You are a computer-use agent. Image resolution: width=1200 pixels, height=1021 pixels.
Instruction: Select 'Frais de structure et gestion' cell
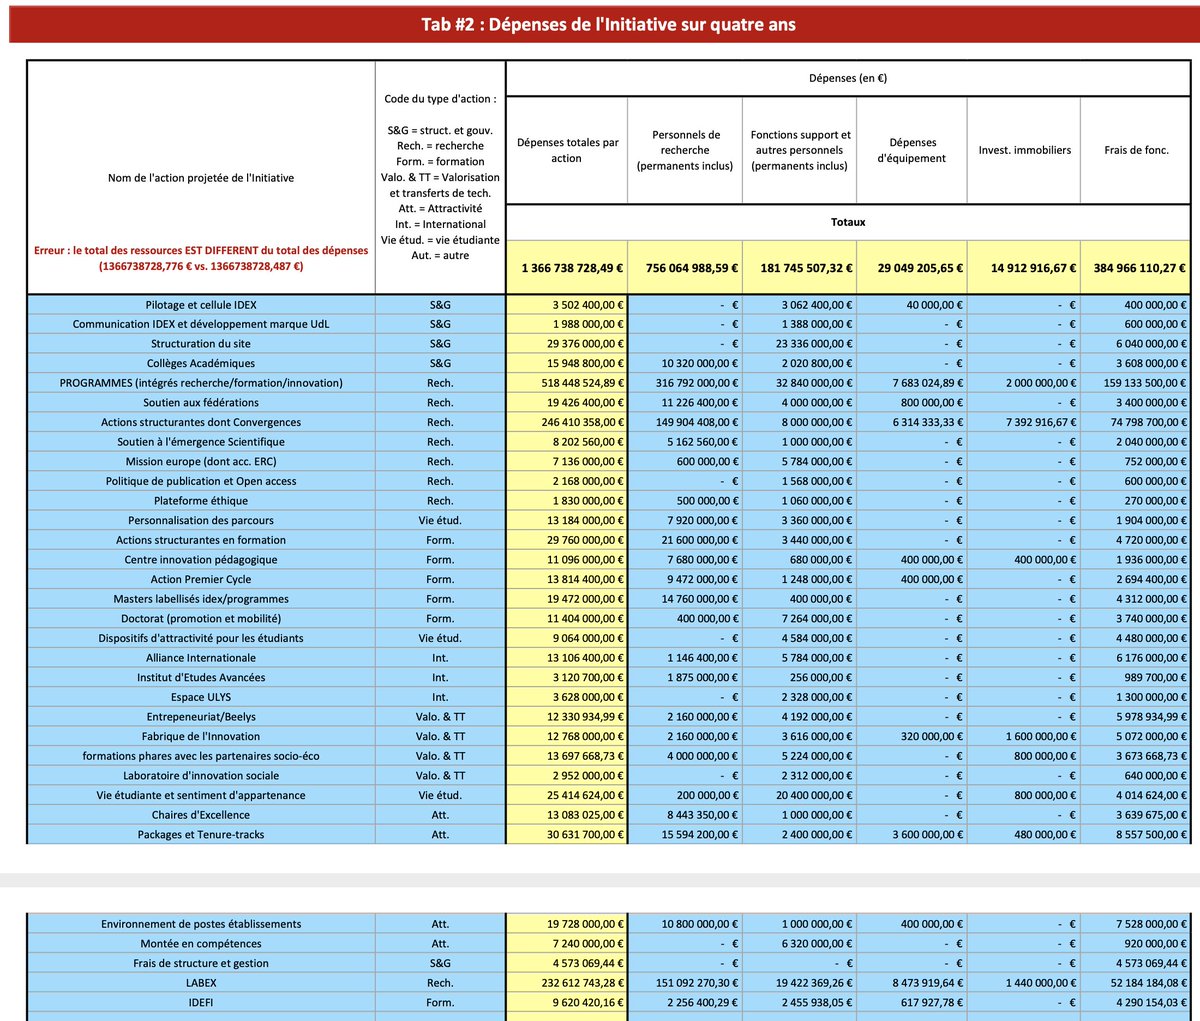(201, 963)
